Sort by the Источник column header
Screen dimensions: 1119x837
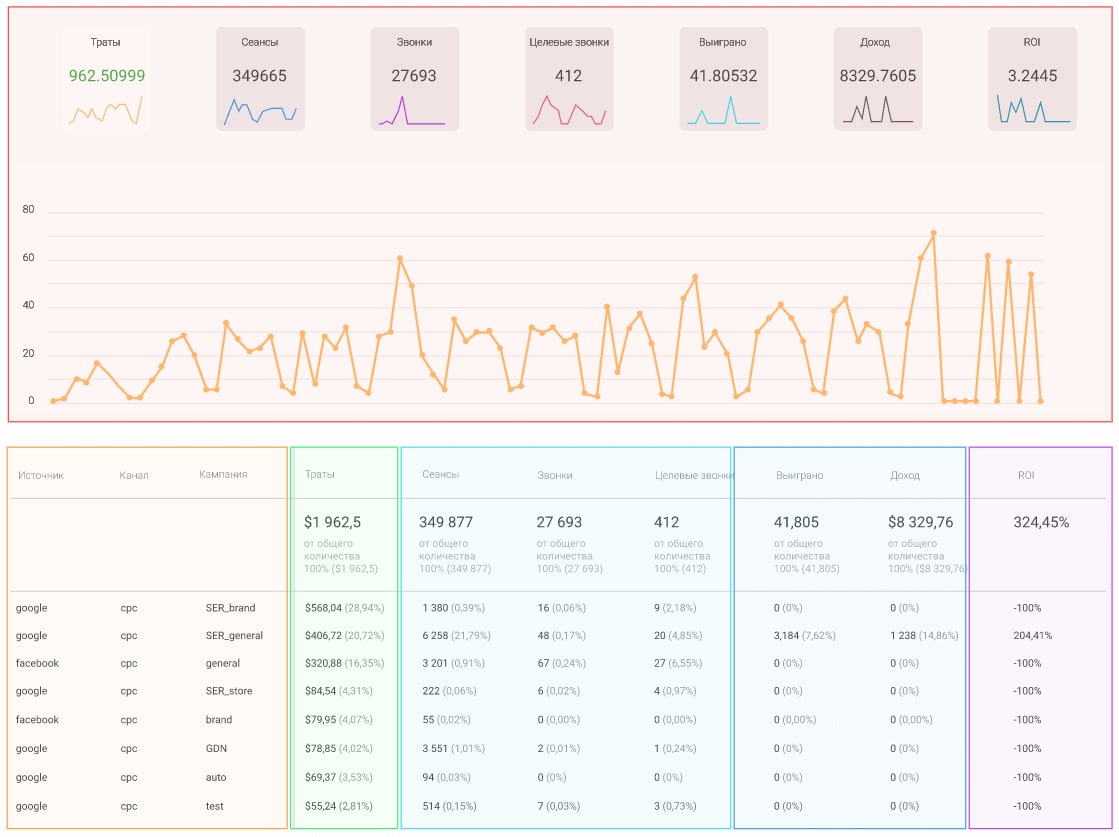tap(41, 475)
